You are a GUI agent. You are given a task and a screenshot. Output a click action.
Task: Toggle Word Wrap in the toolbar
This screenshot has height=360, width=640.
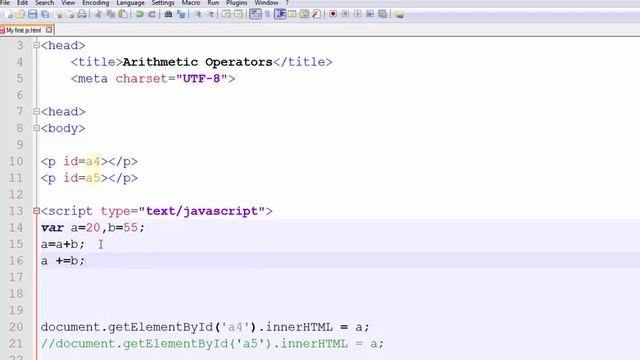pyautogui.click(x=256, y=15)
